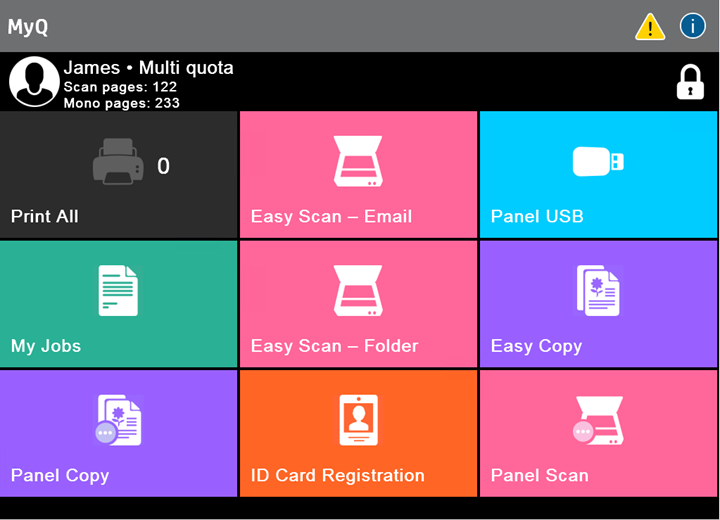Tap the Print All printer tile
The width and height of the screenshot is (720, 520).
(x=118, y=175)
